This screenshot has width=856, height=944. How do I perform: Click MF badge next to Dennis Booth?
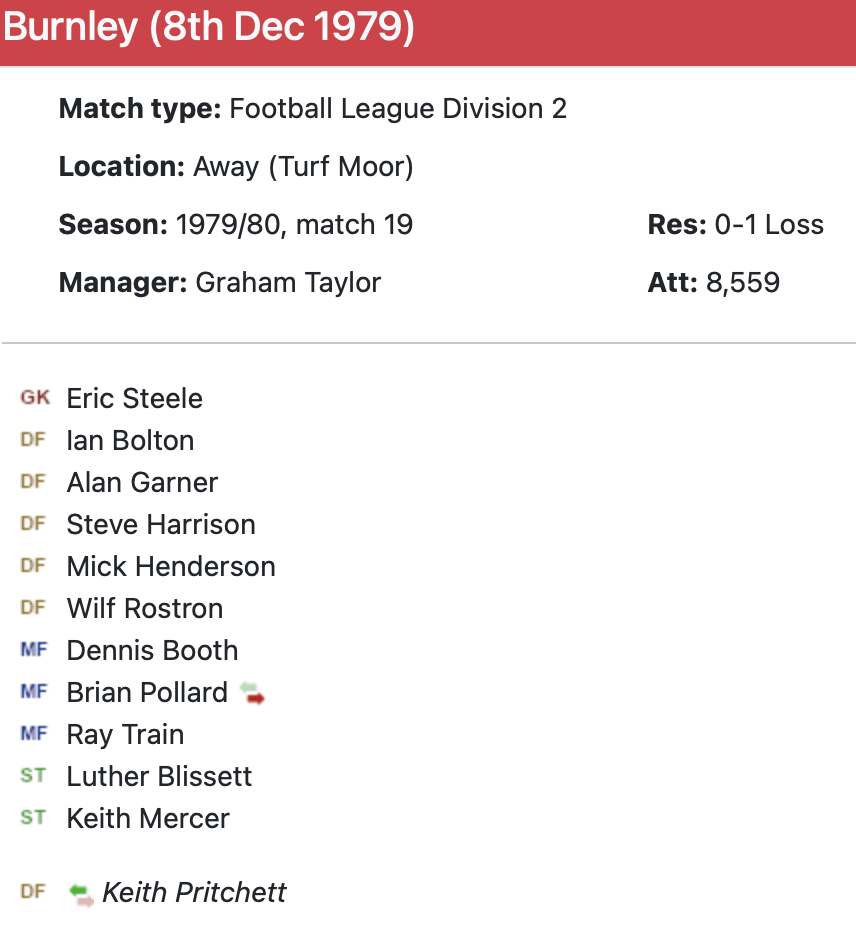pos(33,650)
